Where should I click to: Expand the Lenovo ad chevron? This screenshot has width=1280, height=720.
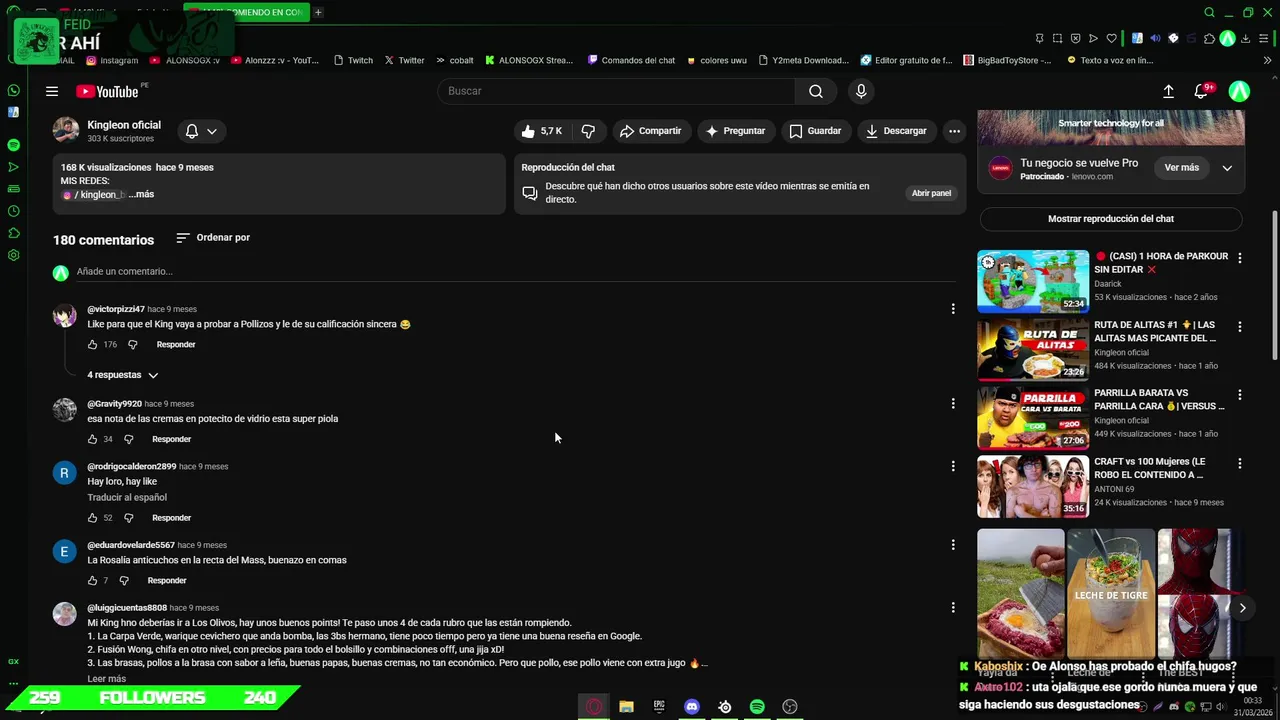pos(1227,168)
